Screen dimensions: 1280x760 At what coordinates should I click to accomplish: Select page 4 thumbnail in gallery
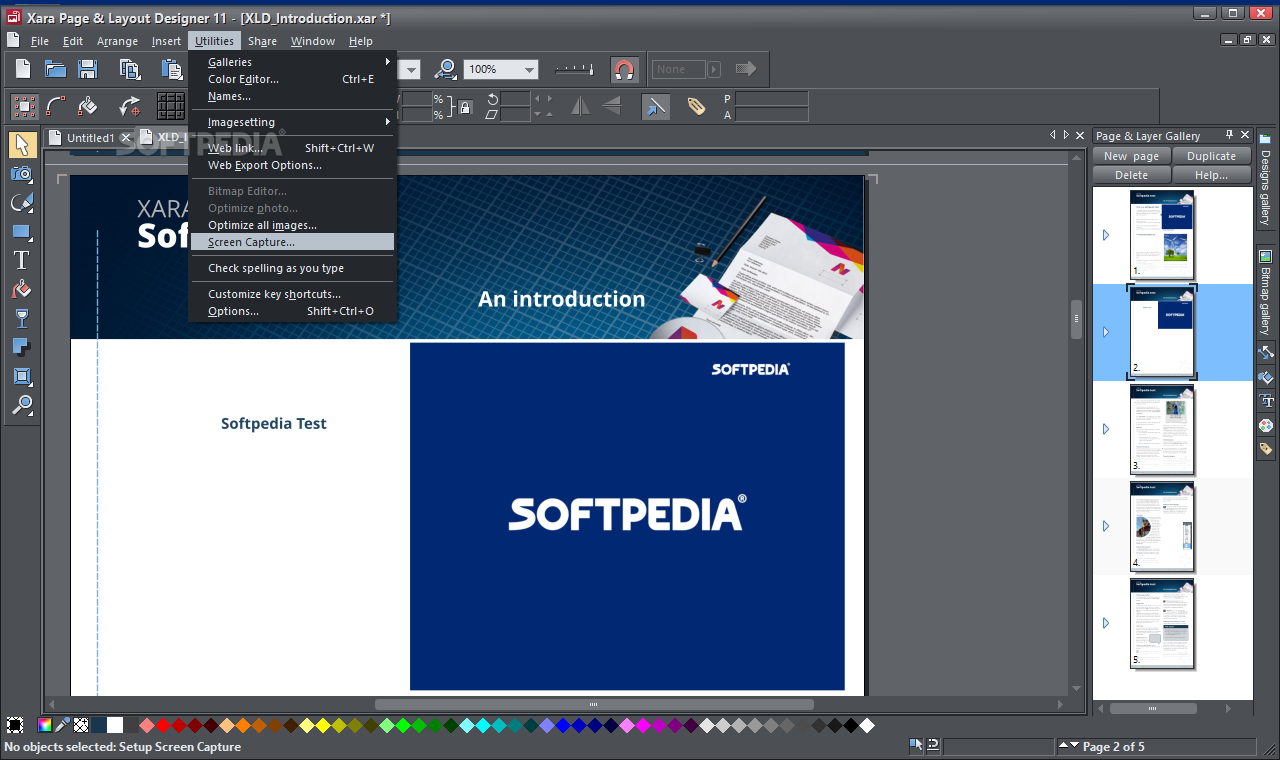pos(1162,526)
